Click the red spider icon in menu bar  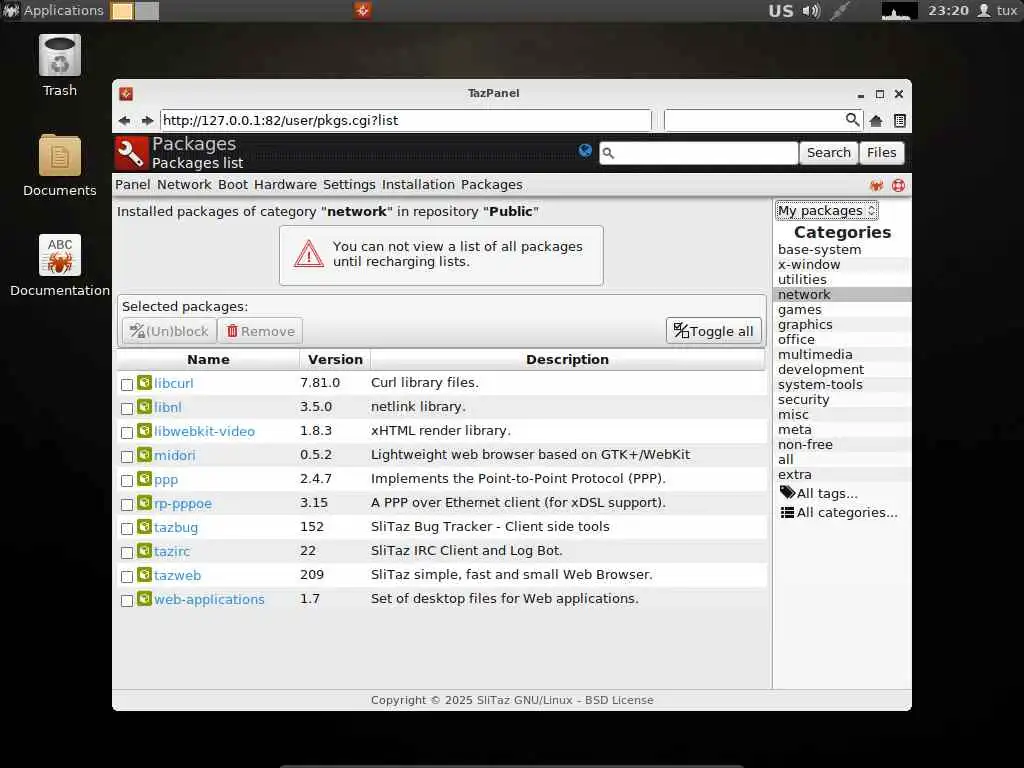point(876,185)
